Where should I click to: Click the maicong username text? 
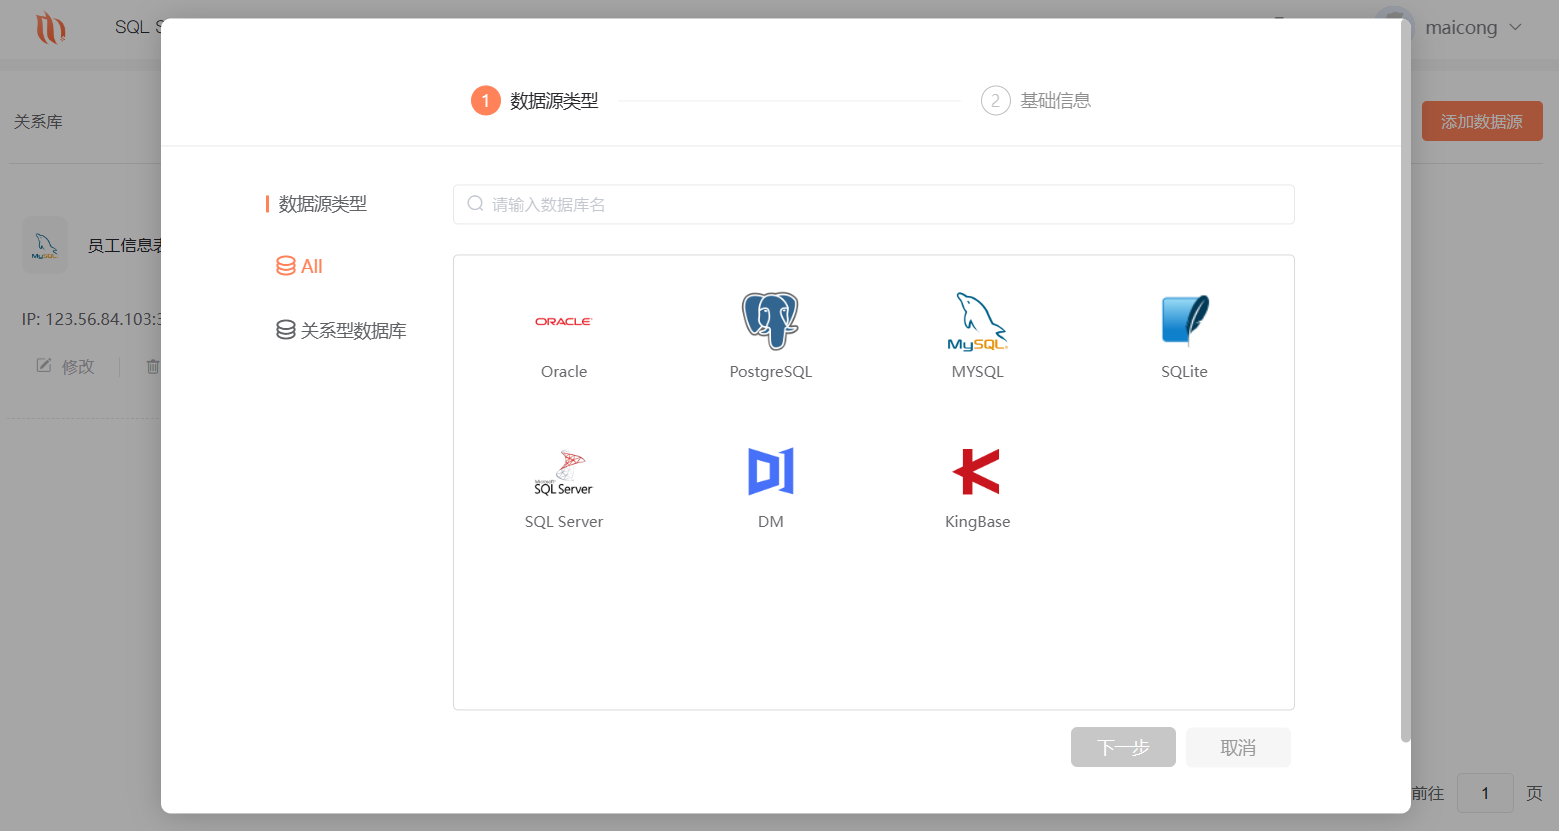click(x=1461, y=28)
